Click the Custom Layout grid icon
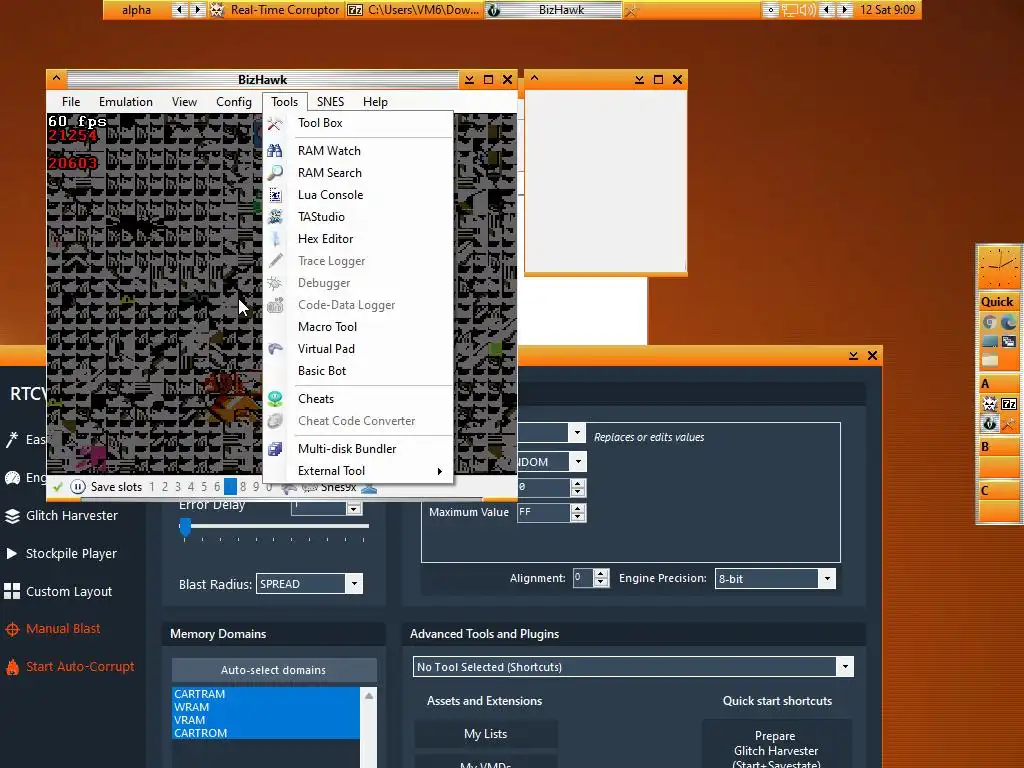The width and height of the screenshot is (1024, 768). (12, 591)
